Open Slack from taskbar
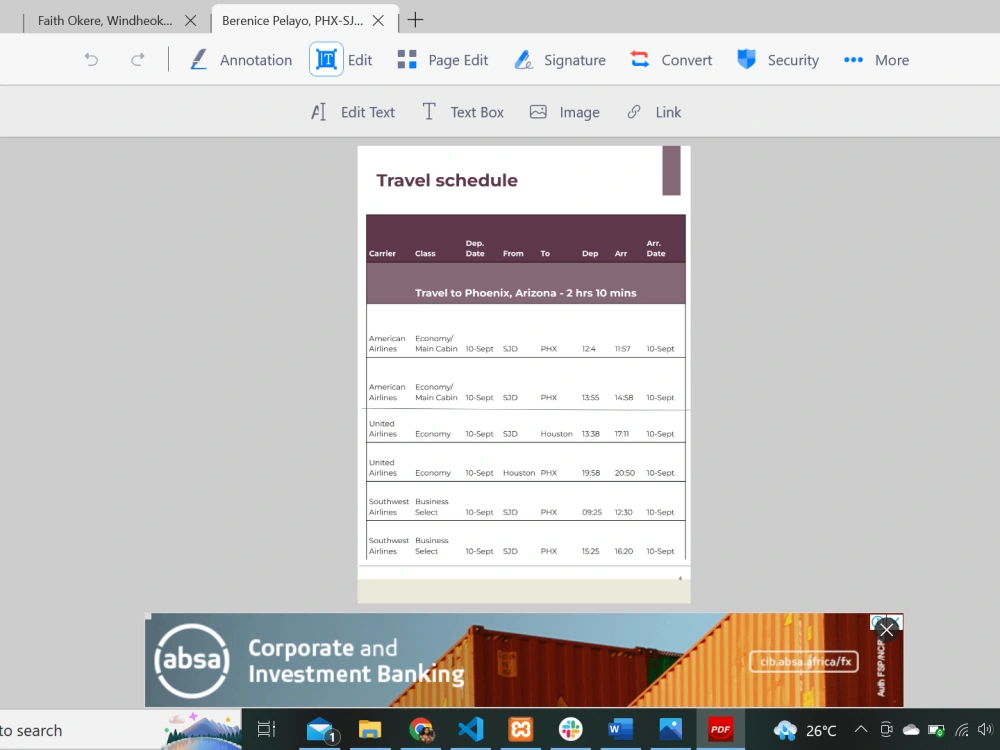The image size is (1000, 750). (x=570, y=729)
